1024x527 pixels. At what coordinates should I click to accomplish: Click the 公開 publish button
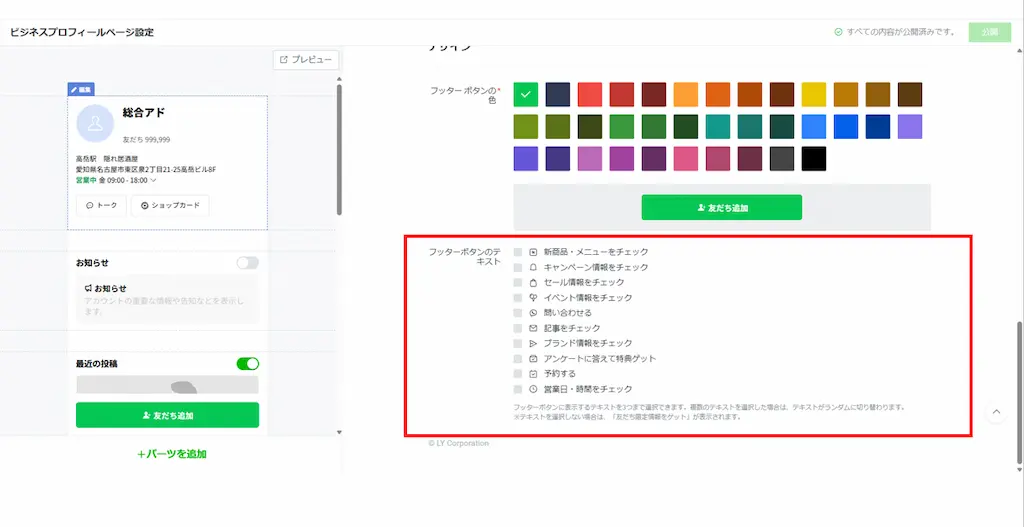[989, 32]
